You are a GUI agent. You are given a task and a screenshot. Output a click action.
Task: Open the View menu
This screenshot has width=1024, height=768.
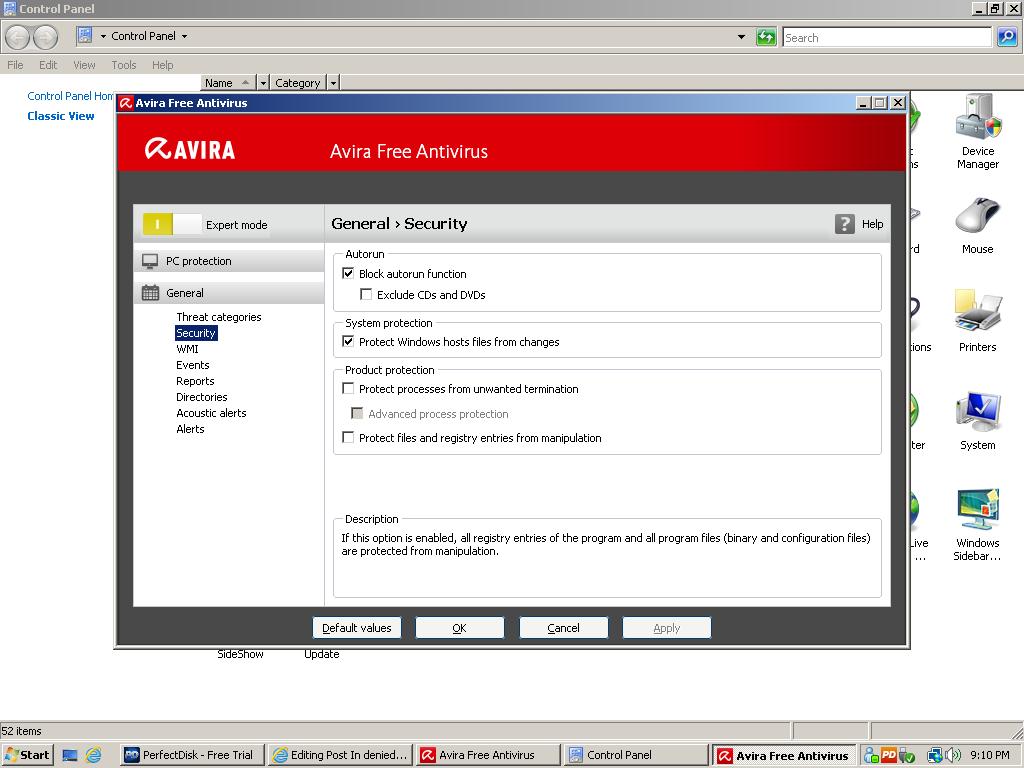[84, 65]
